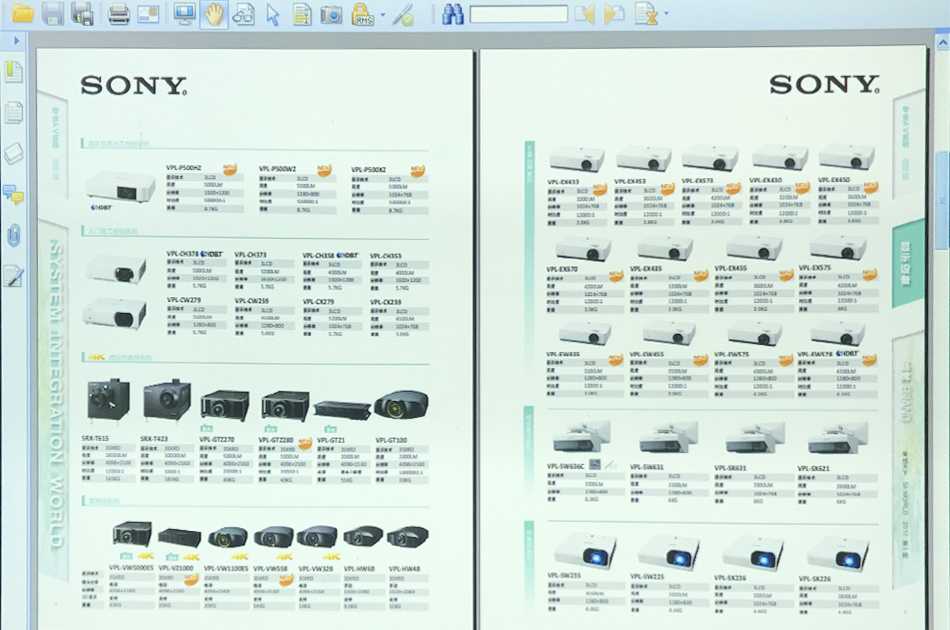This screenshot has width=950, height=630.
Task: Show the Pages thumbnail panel
Action: tap(13, 112)
